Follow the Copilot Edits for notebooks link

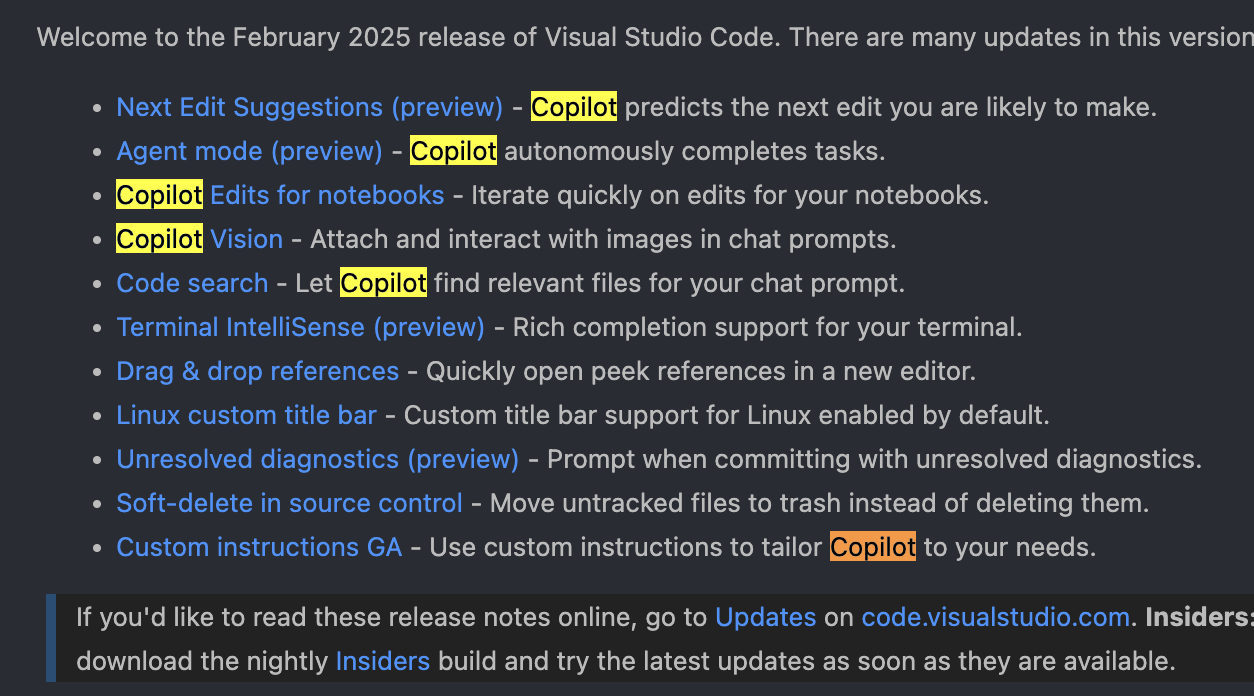coord(281,195)
